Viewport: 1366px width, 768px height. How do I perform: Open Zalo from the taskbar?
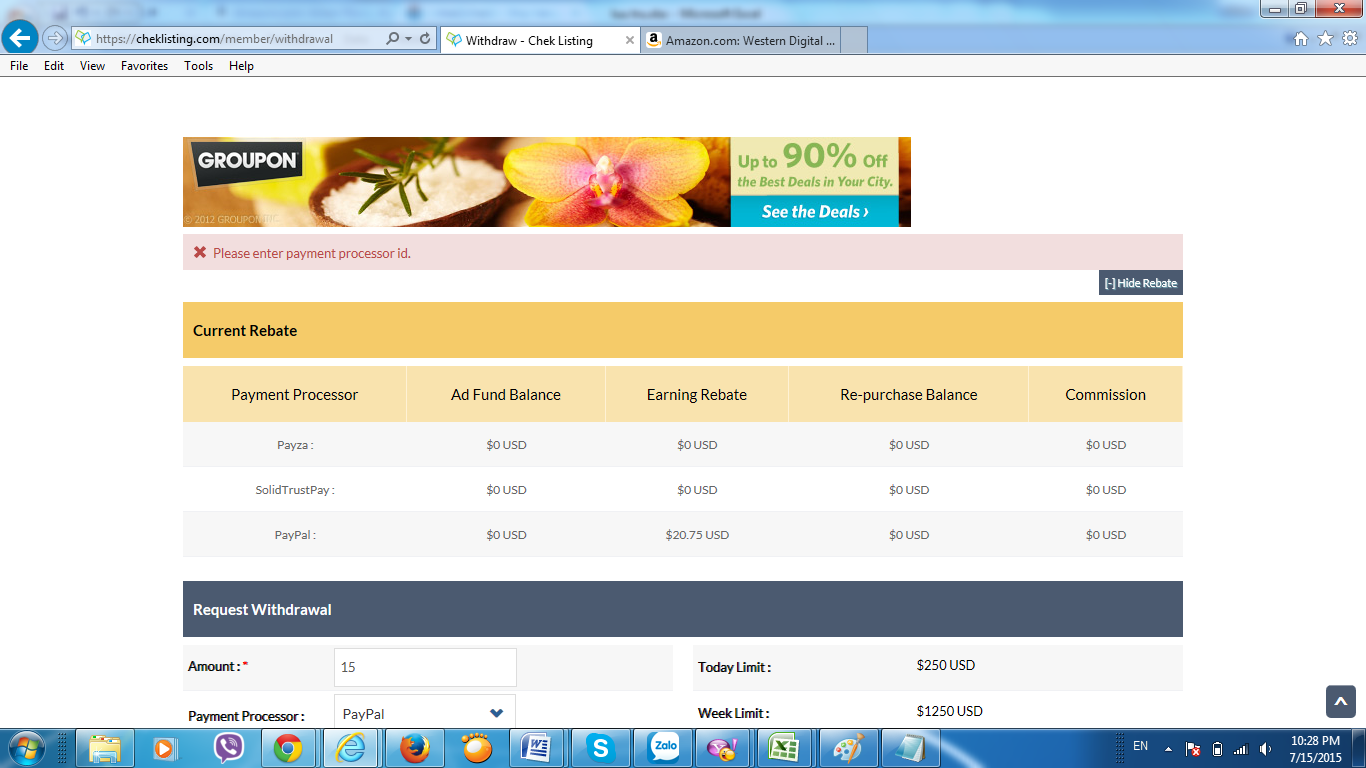[665, 748]
